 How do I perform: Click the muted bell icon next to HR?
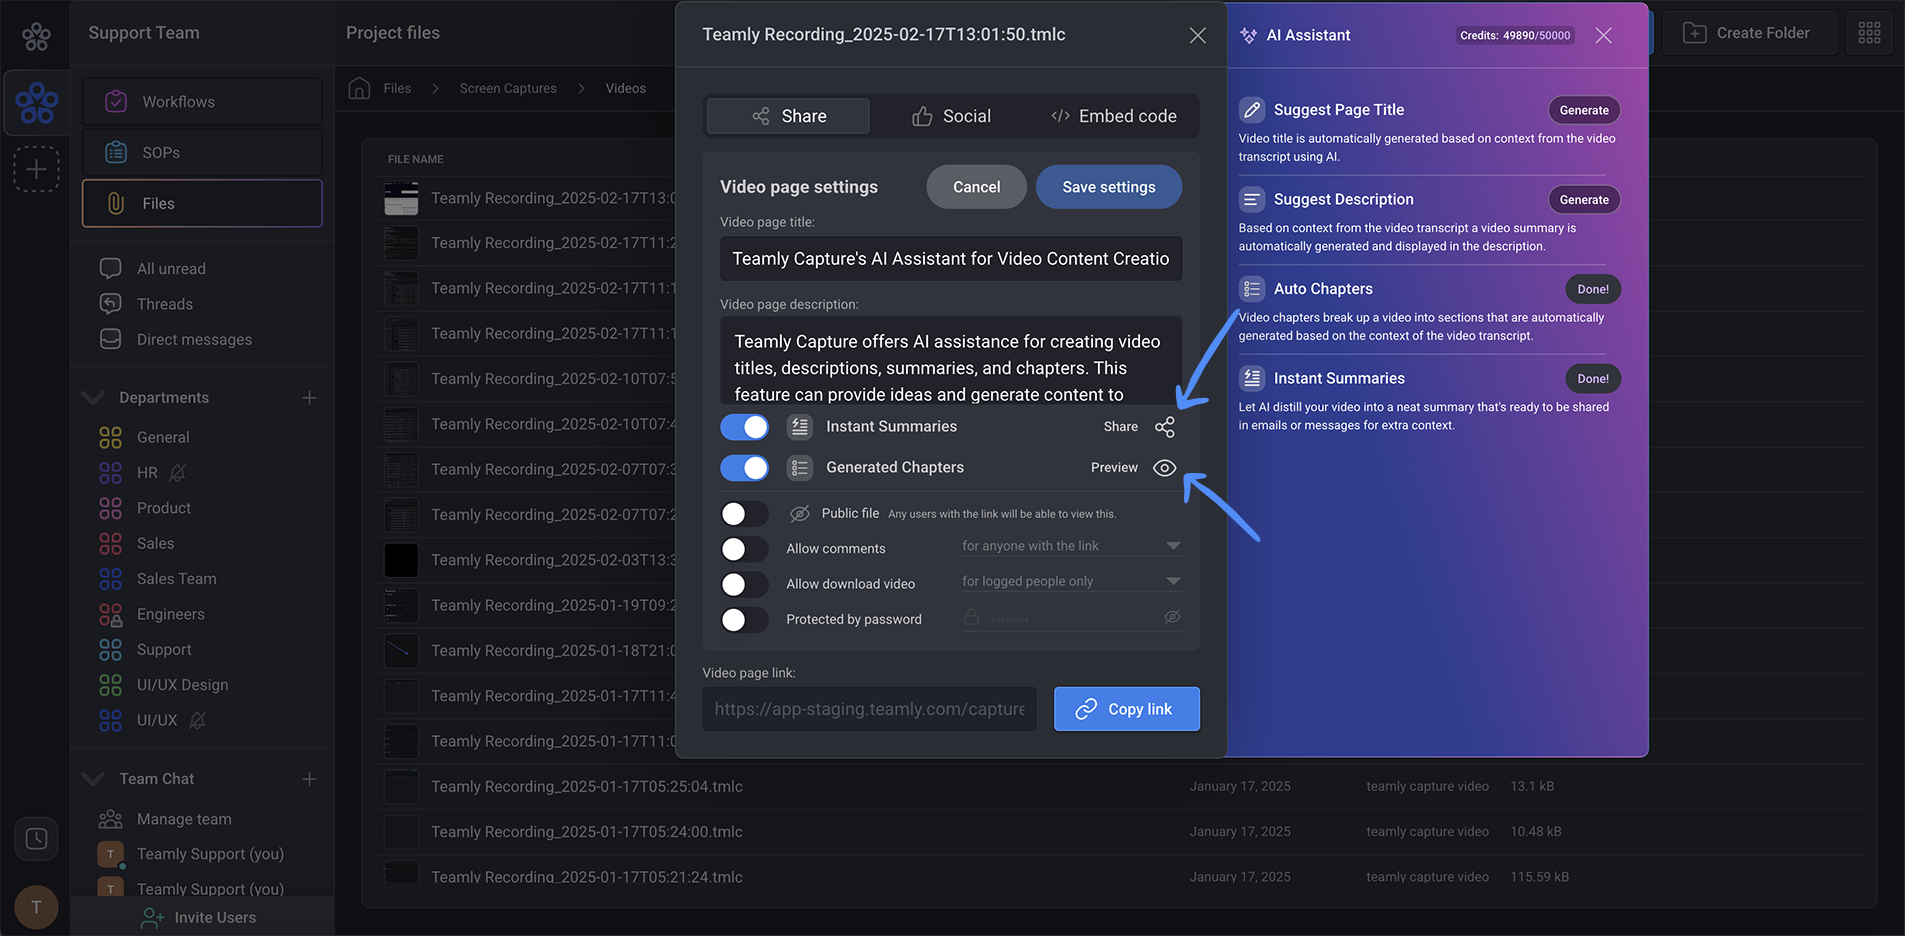[x=178, y=472]
